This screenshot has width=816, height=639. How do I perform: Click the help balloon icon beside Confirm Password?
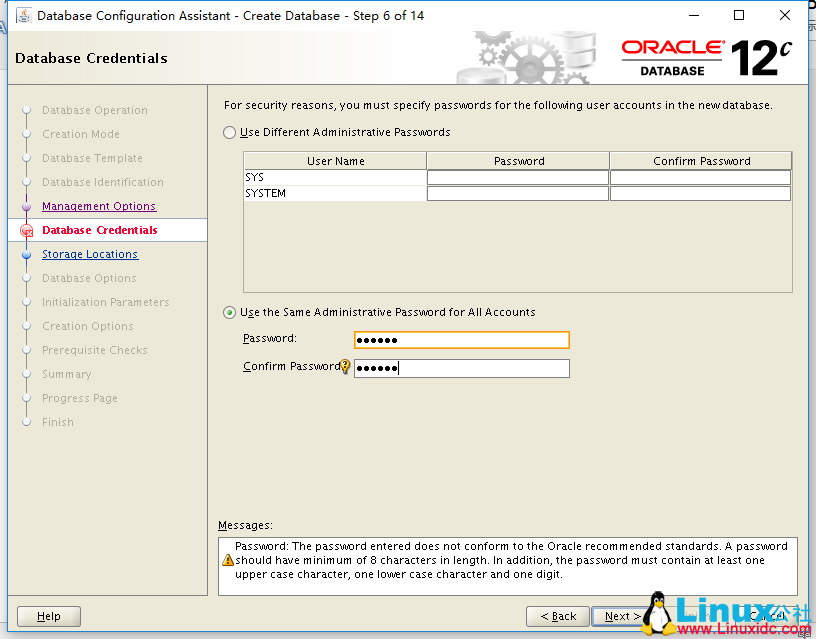[x=343, y=367]
